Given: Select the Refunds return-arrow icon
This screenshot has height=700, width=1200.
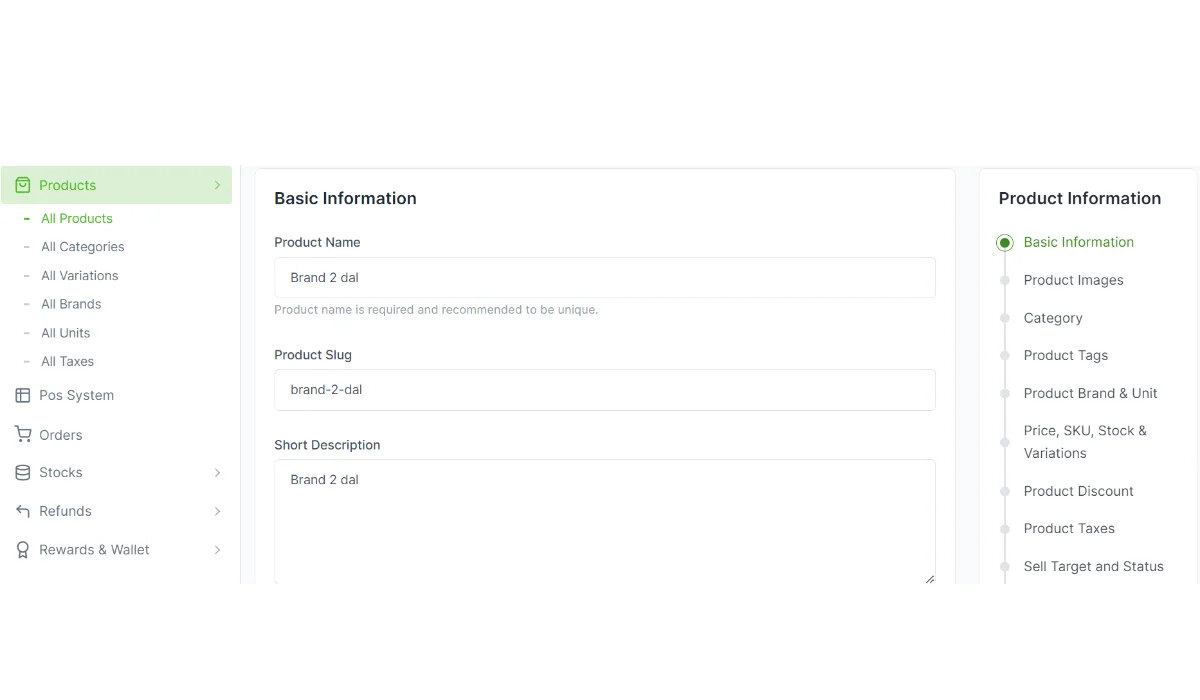Looking at the screenshot, I should click(22, 511).
